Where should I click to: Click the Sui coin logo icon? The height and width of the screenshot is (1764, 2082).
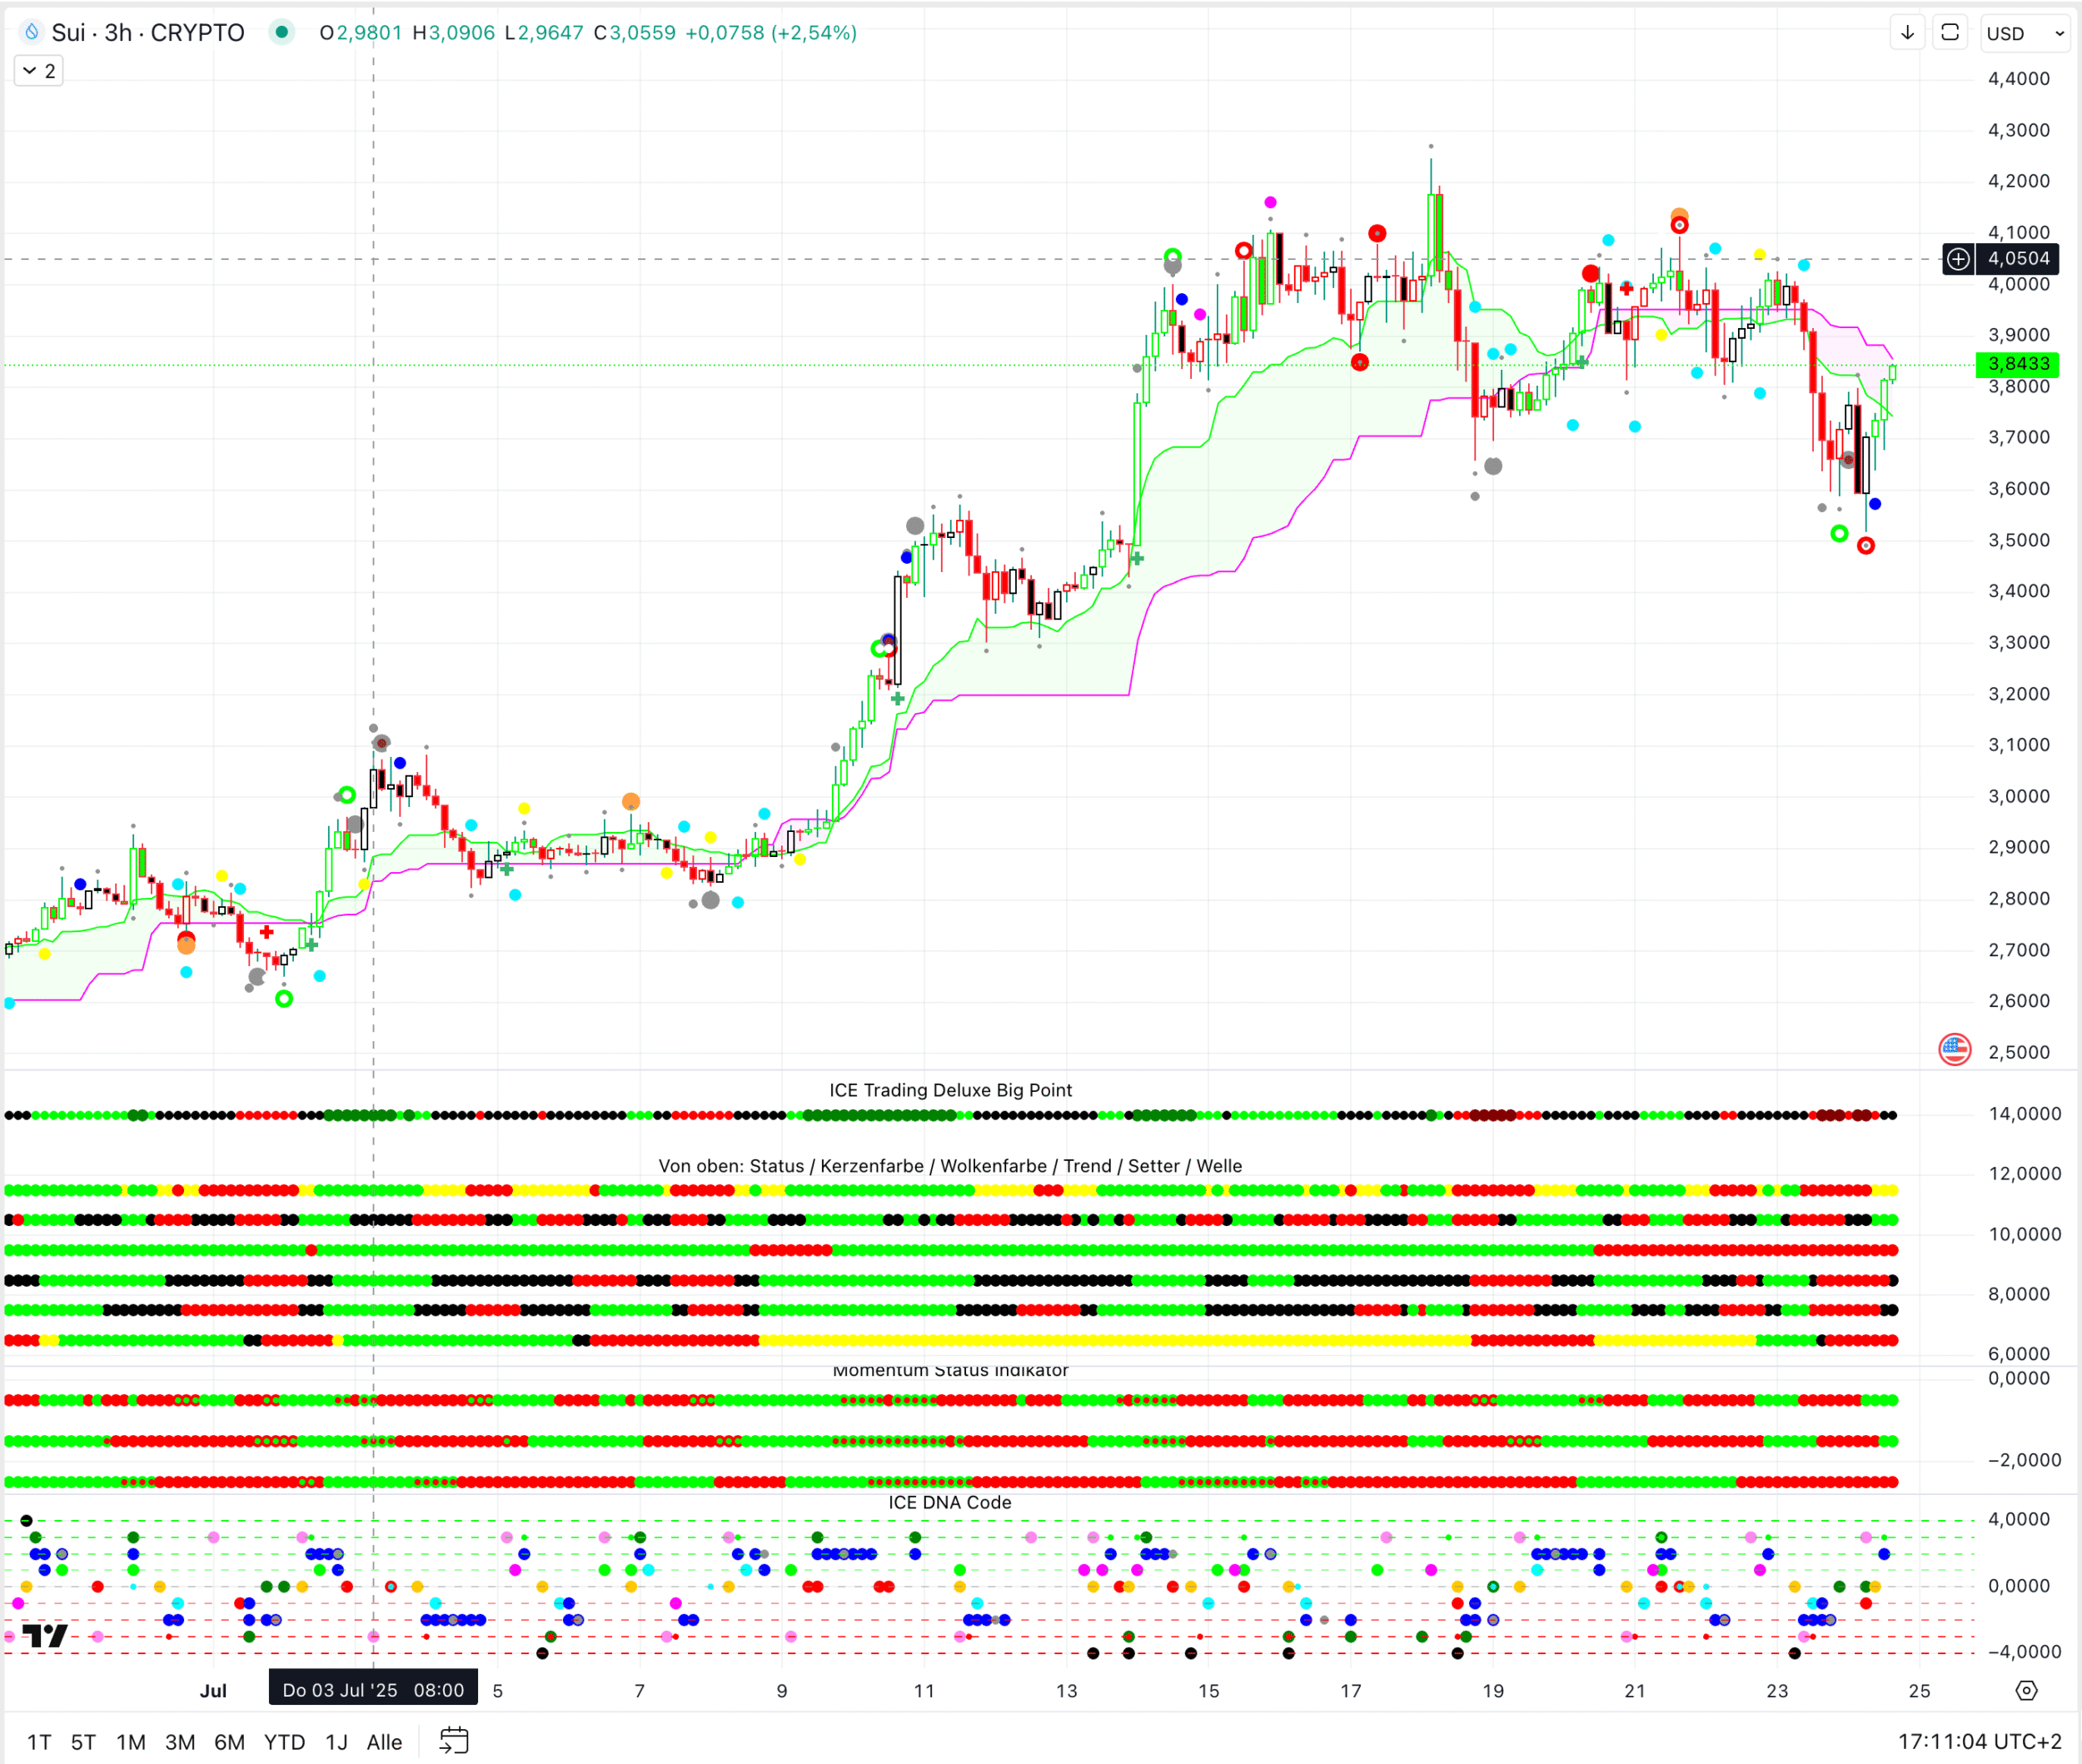(32, 32)
